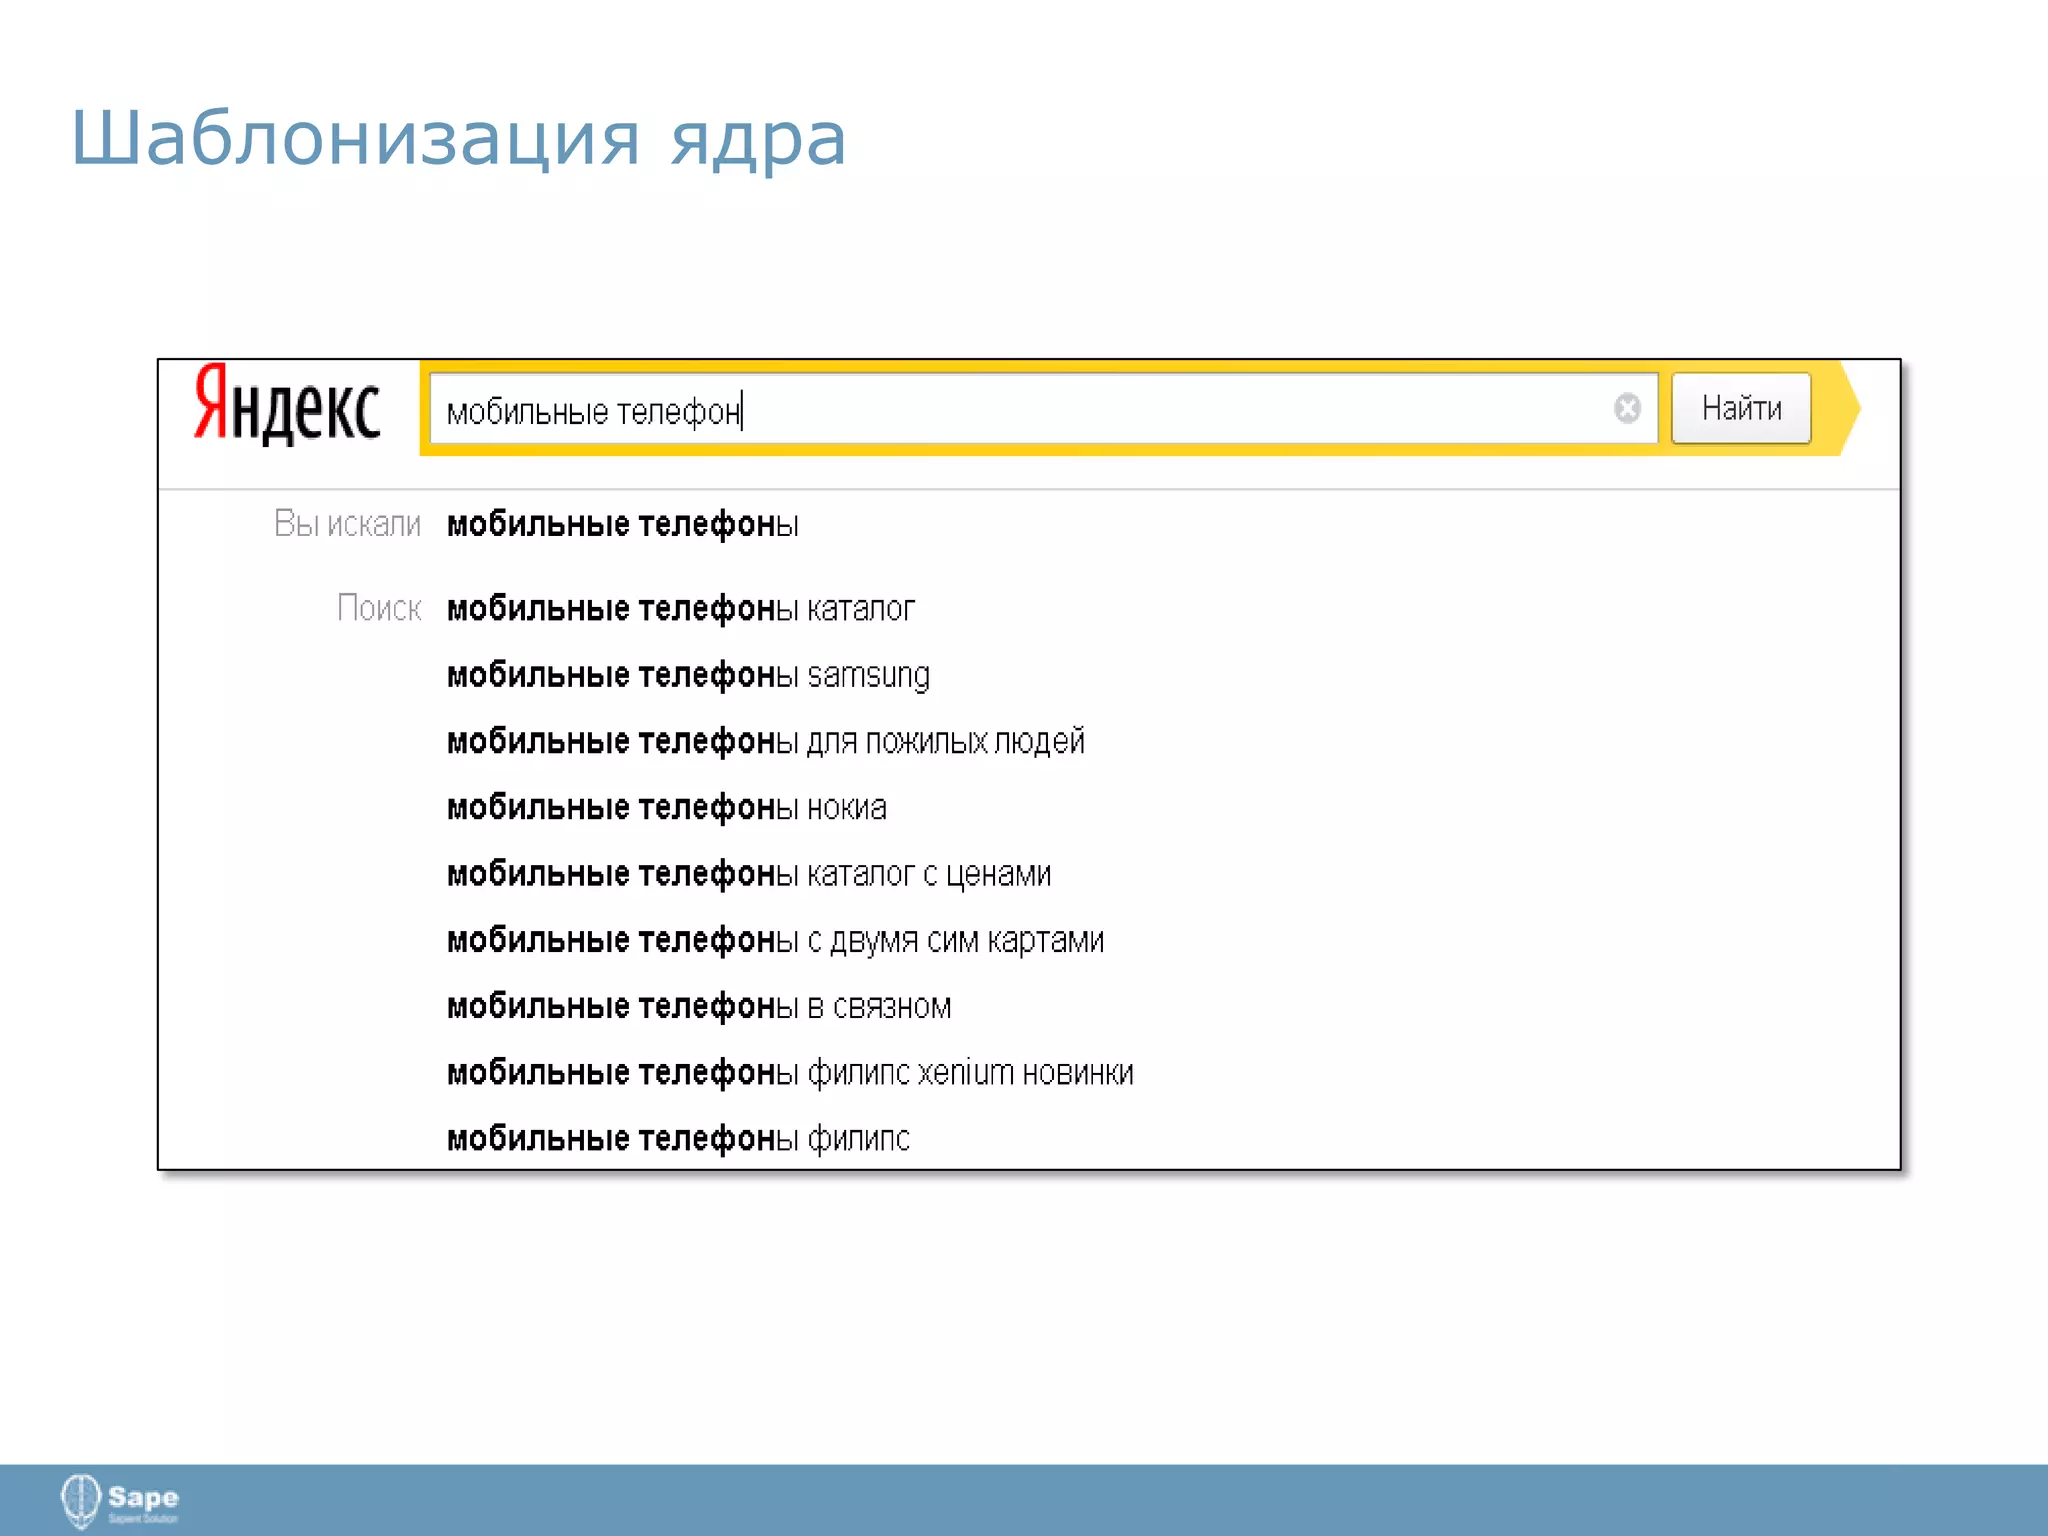The image size is (2048, 1536).
Task: Focus the search input with 'мобильные телефон'
Action: coord(1043,408)
